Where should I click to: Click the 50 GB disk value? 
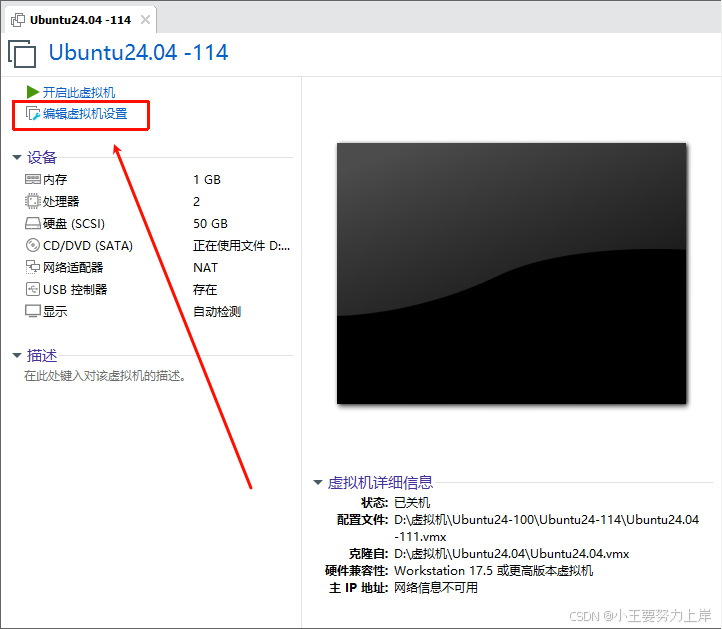(x=210, y=224)
